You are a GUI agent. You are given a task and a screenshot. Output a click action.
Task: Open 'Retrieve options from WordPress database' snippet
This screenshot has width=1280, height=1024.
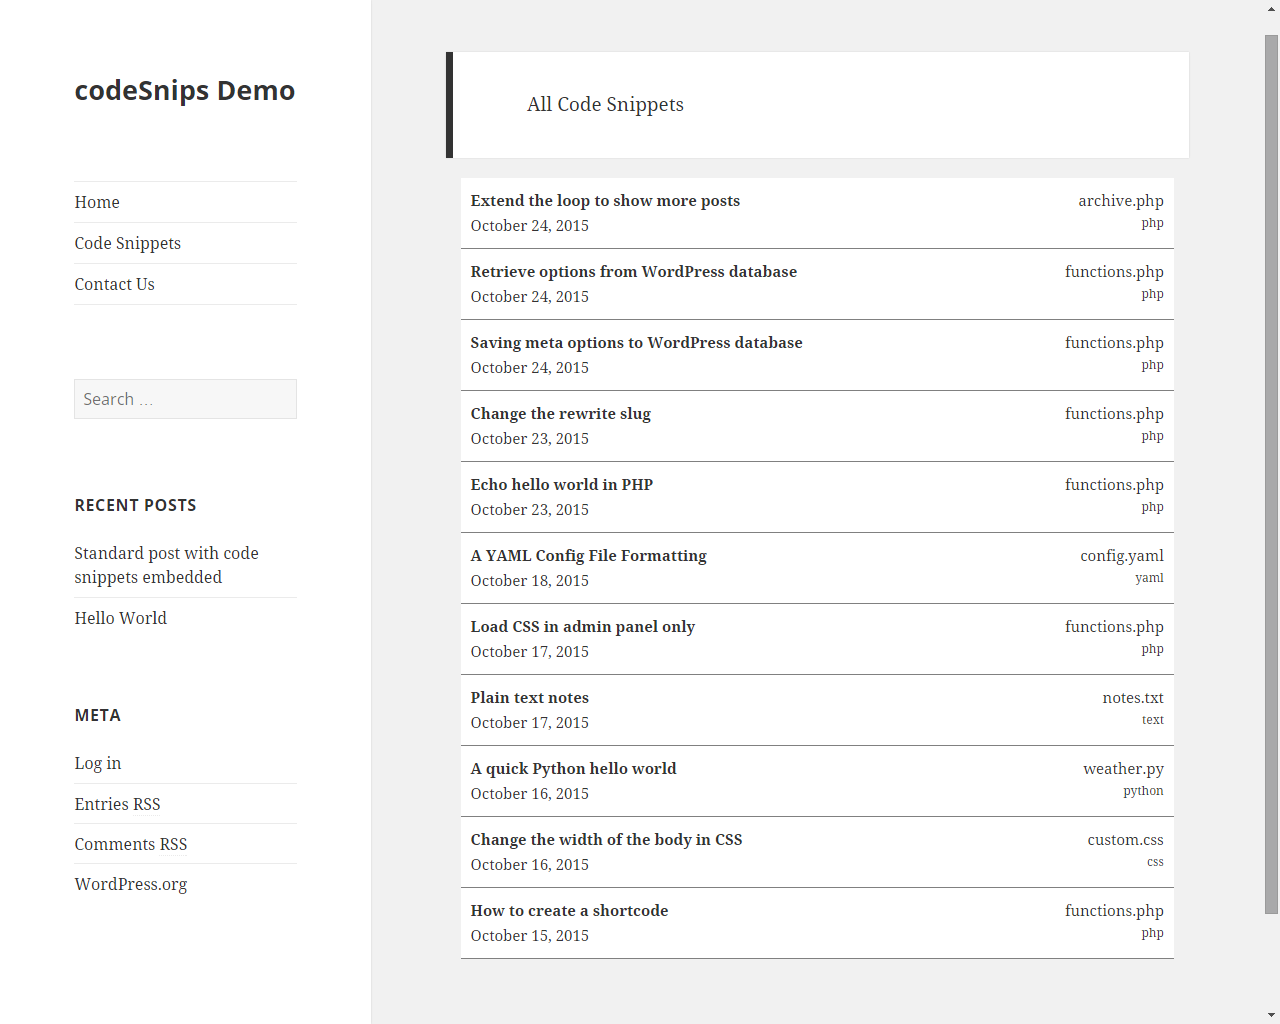tap(634, 272)
